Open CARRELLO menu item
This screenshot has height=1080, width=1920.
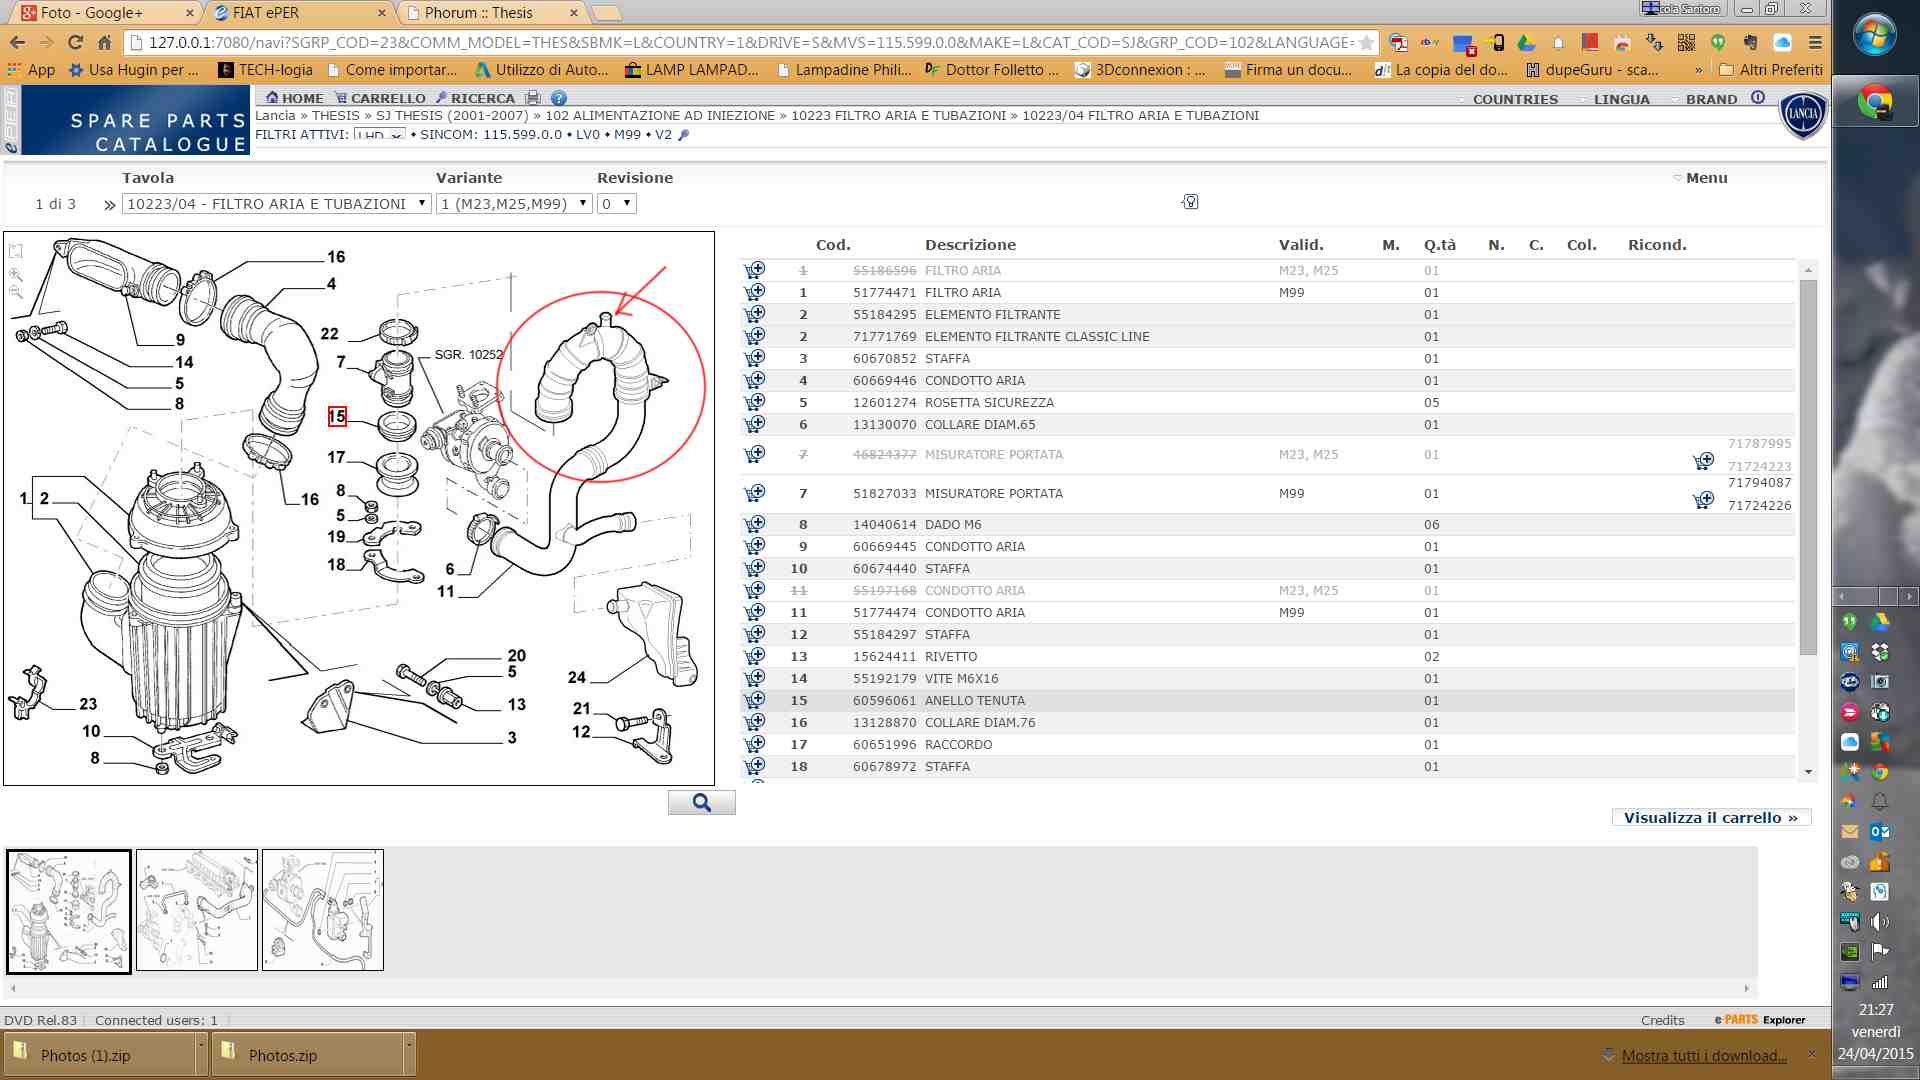[x=380, y=98]
